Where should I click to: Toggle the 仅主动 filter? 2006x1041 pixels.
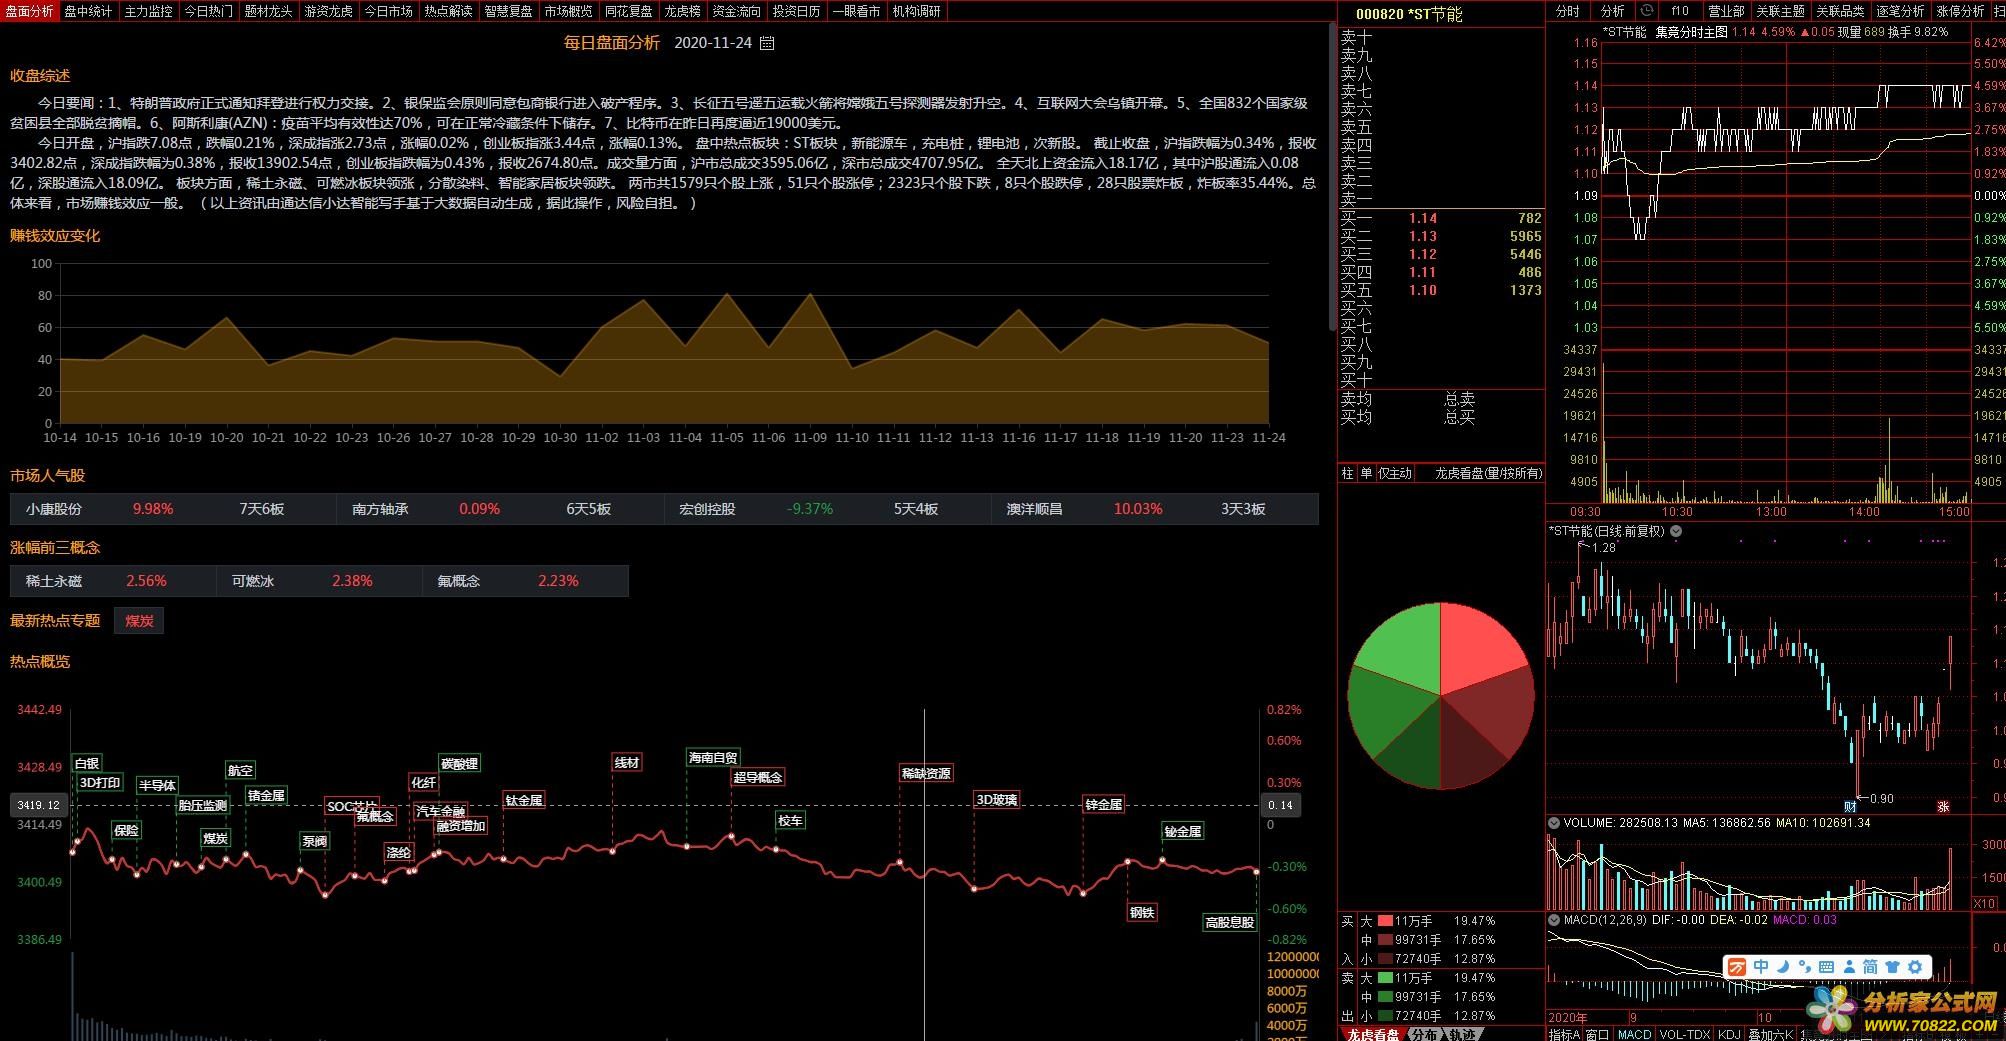tap(1395, 474)
